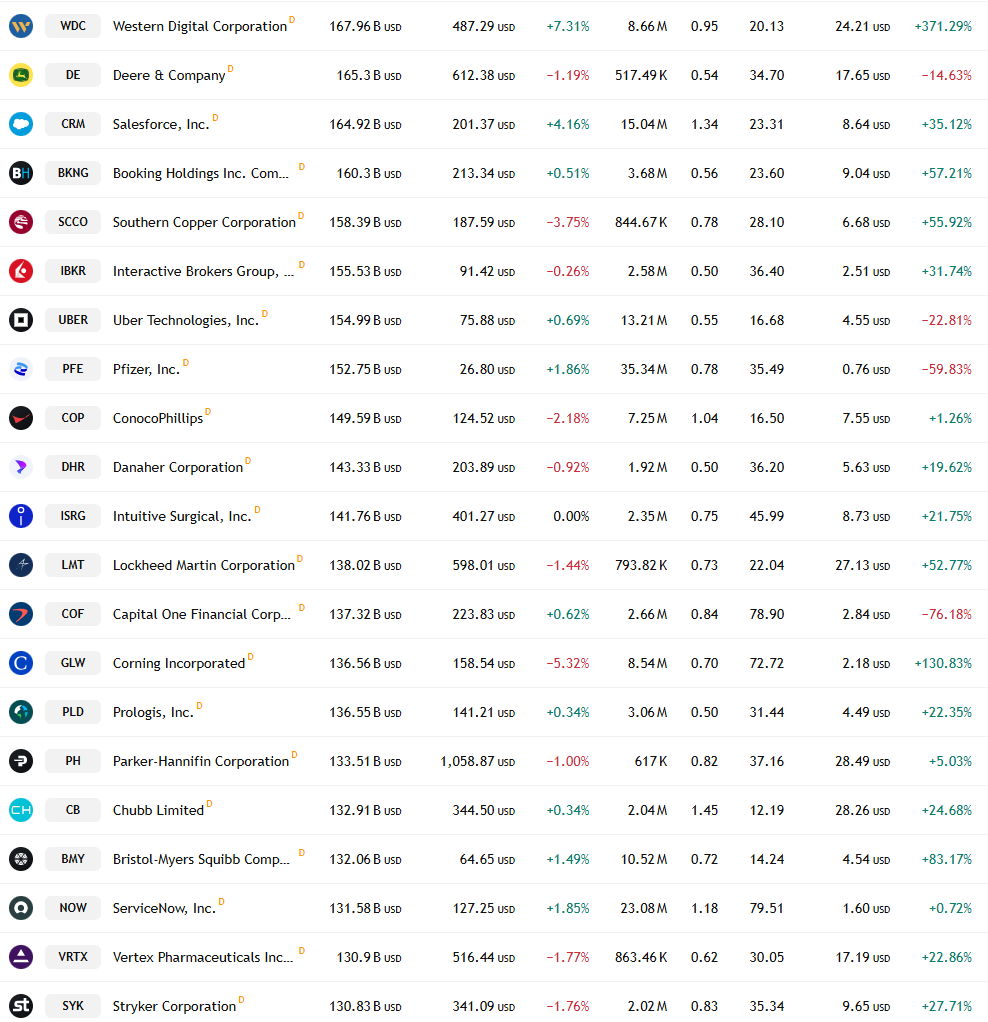Open the LMT ticker symbol
The height and width of the screenshot is (1022, 988).
[x=73, y=564]
